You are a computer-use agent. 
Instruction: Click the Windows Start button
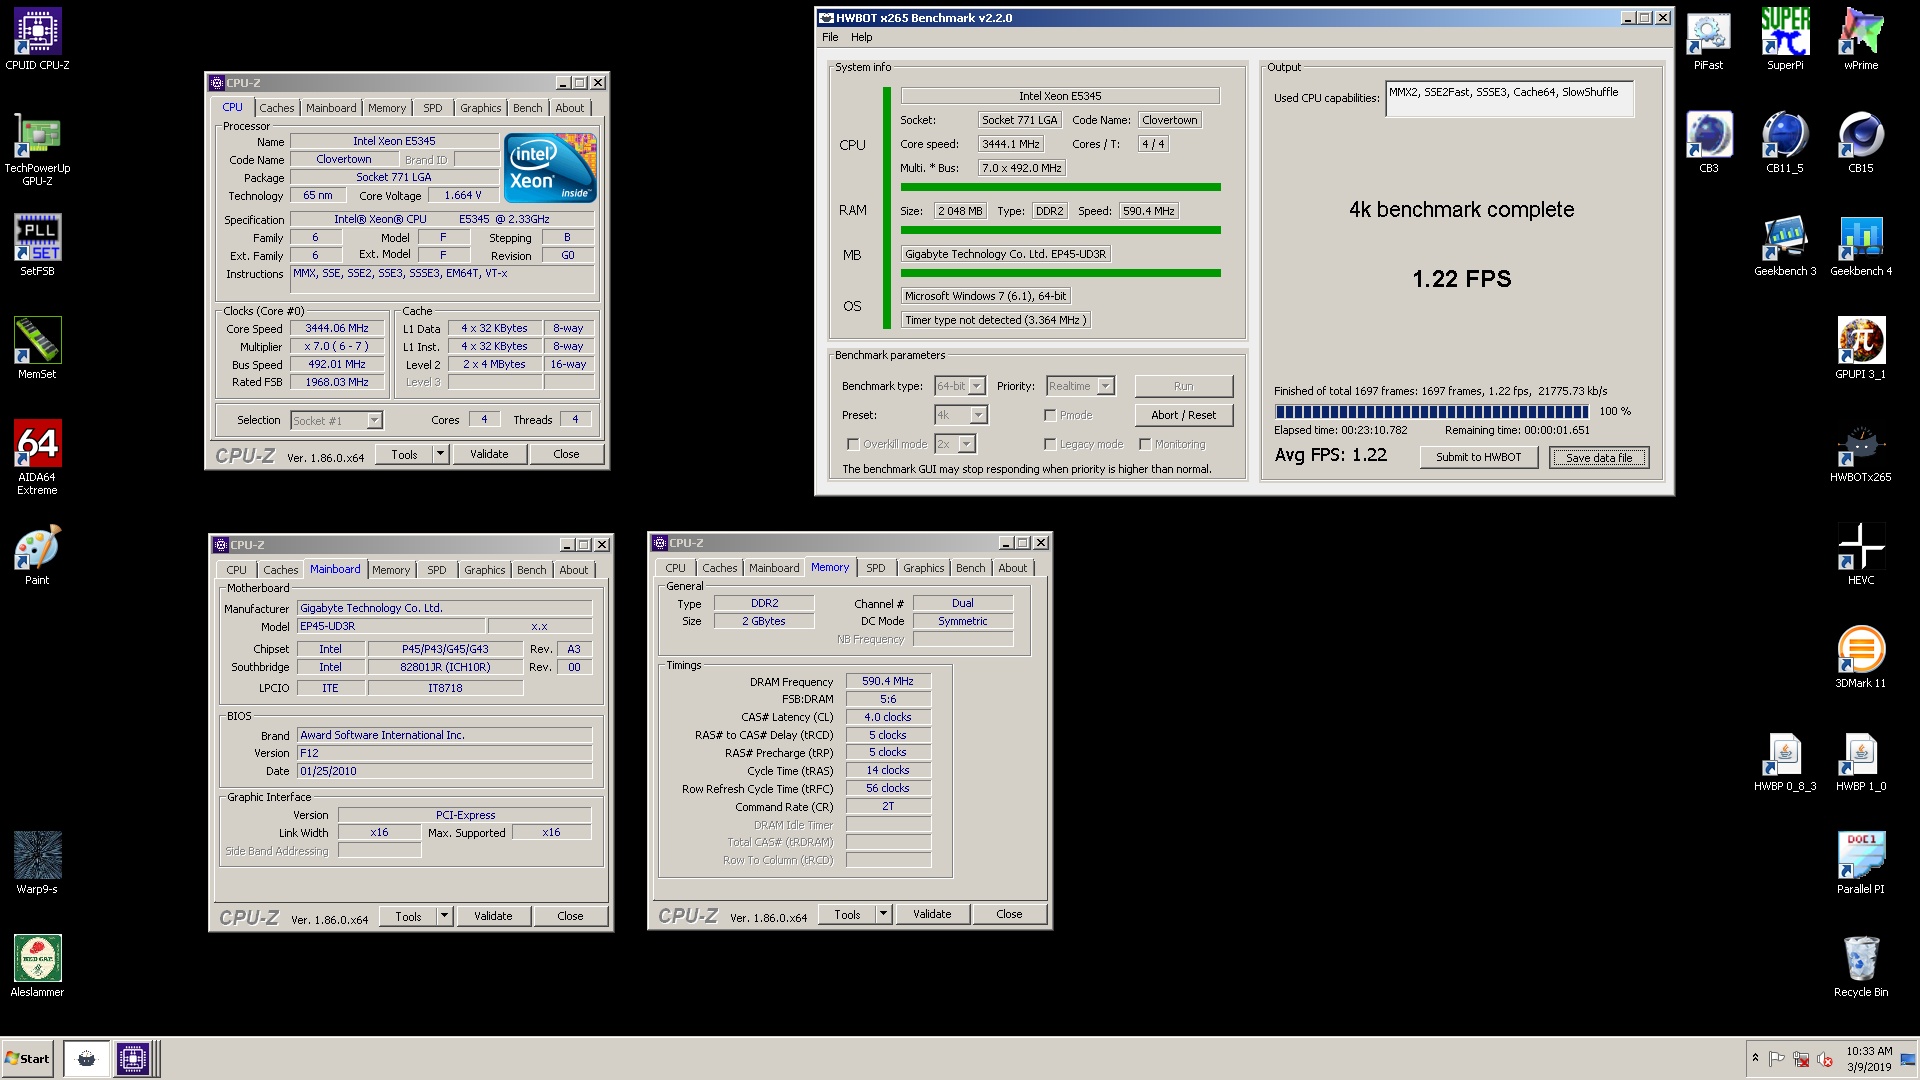[27, 1058]
